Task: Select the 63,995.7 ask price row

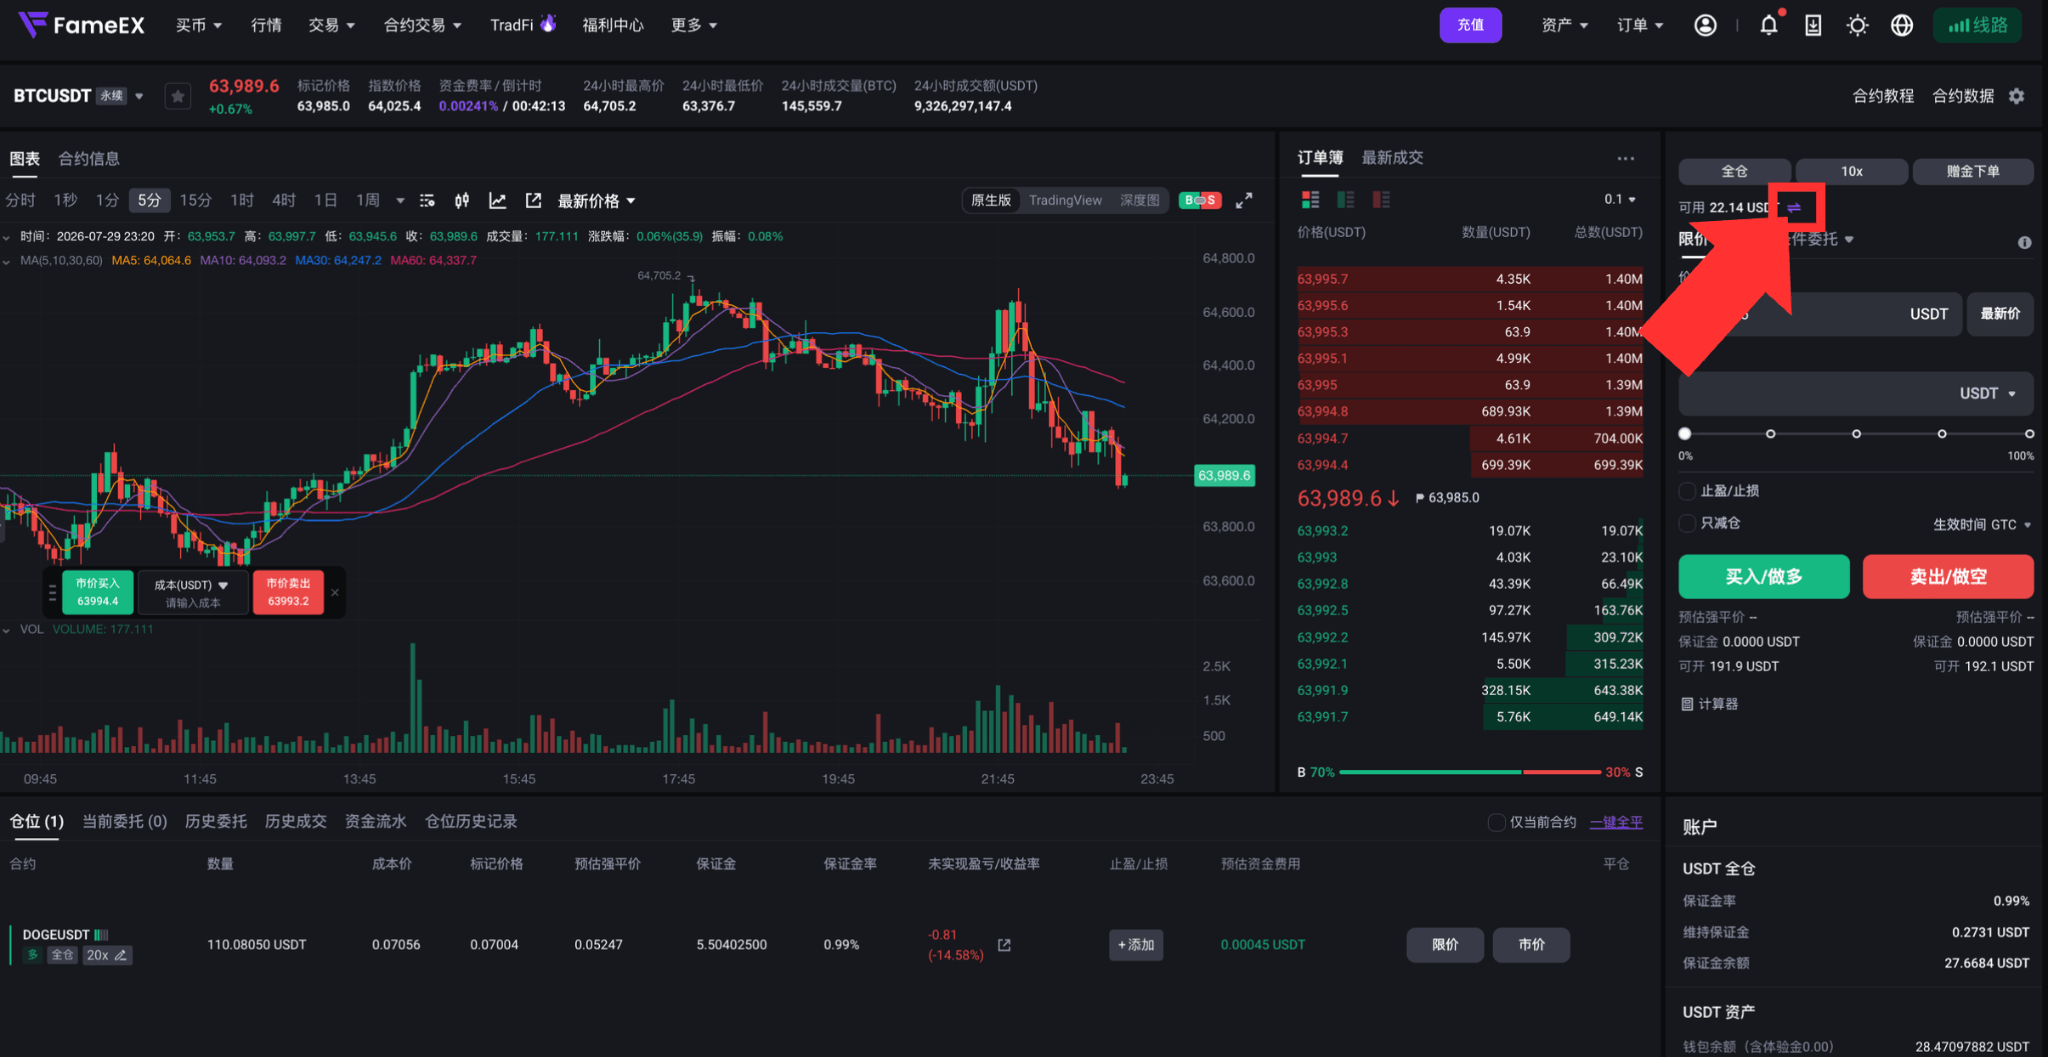Action: tap(1470, 279)
